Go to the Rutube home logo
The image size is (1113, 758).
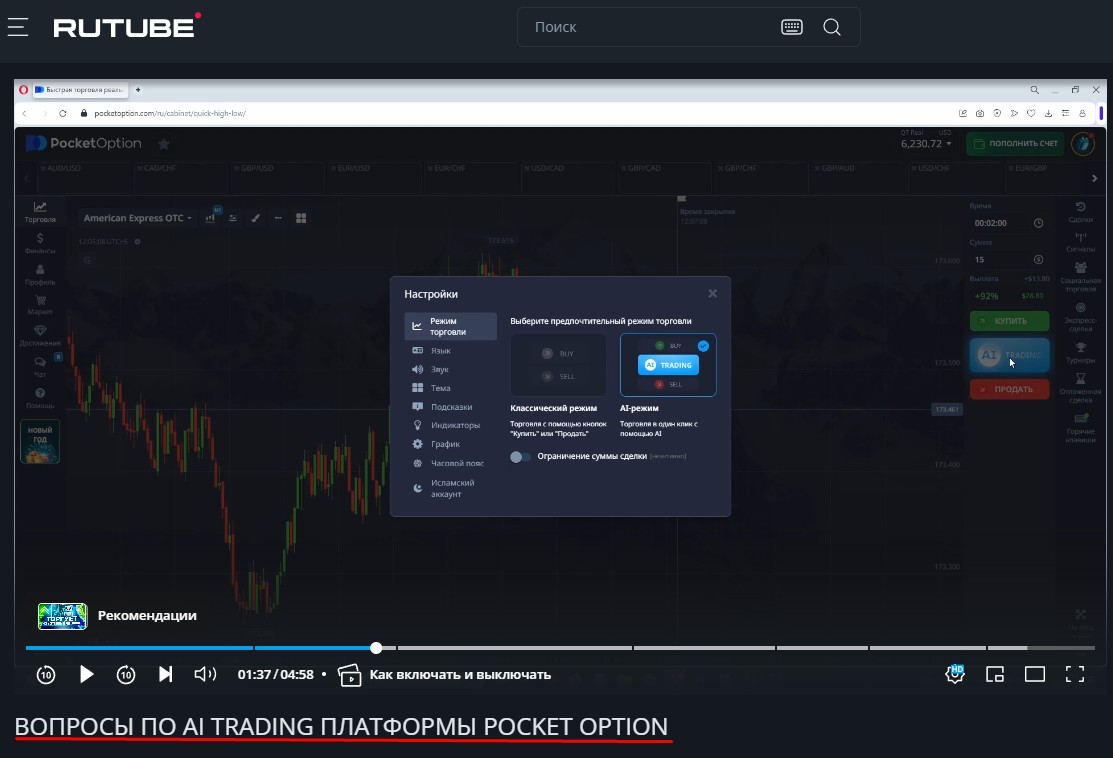[x=127, y=26]
